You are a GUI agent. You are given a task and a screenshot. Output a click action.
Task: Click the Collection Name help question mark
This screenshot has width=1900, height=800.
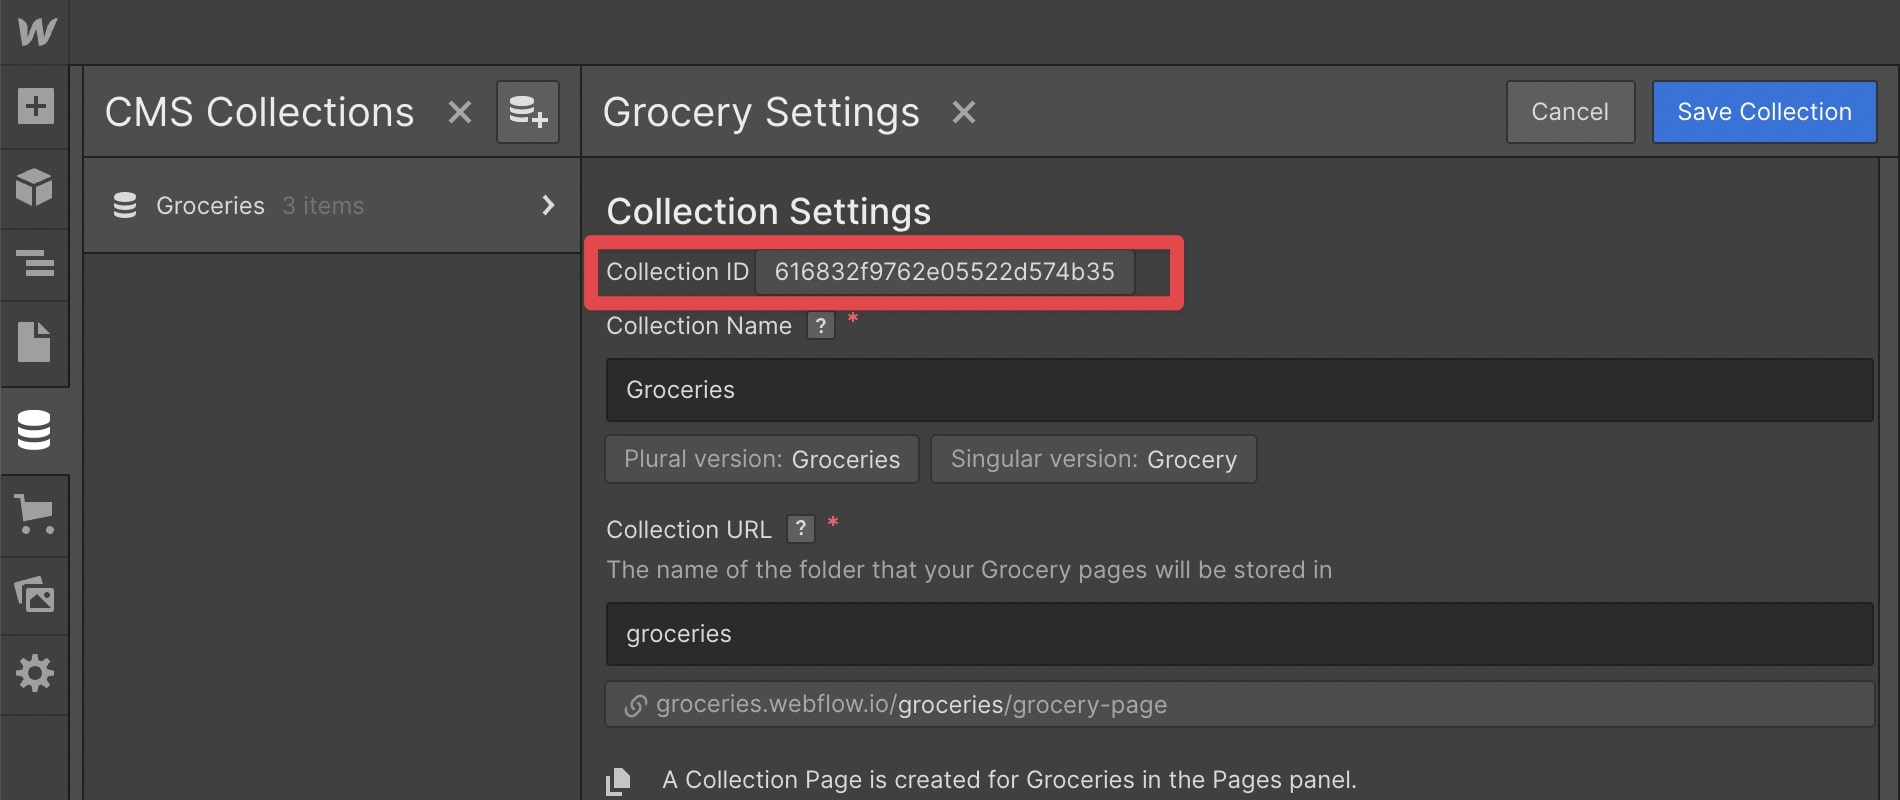pos(821,326)
